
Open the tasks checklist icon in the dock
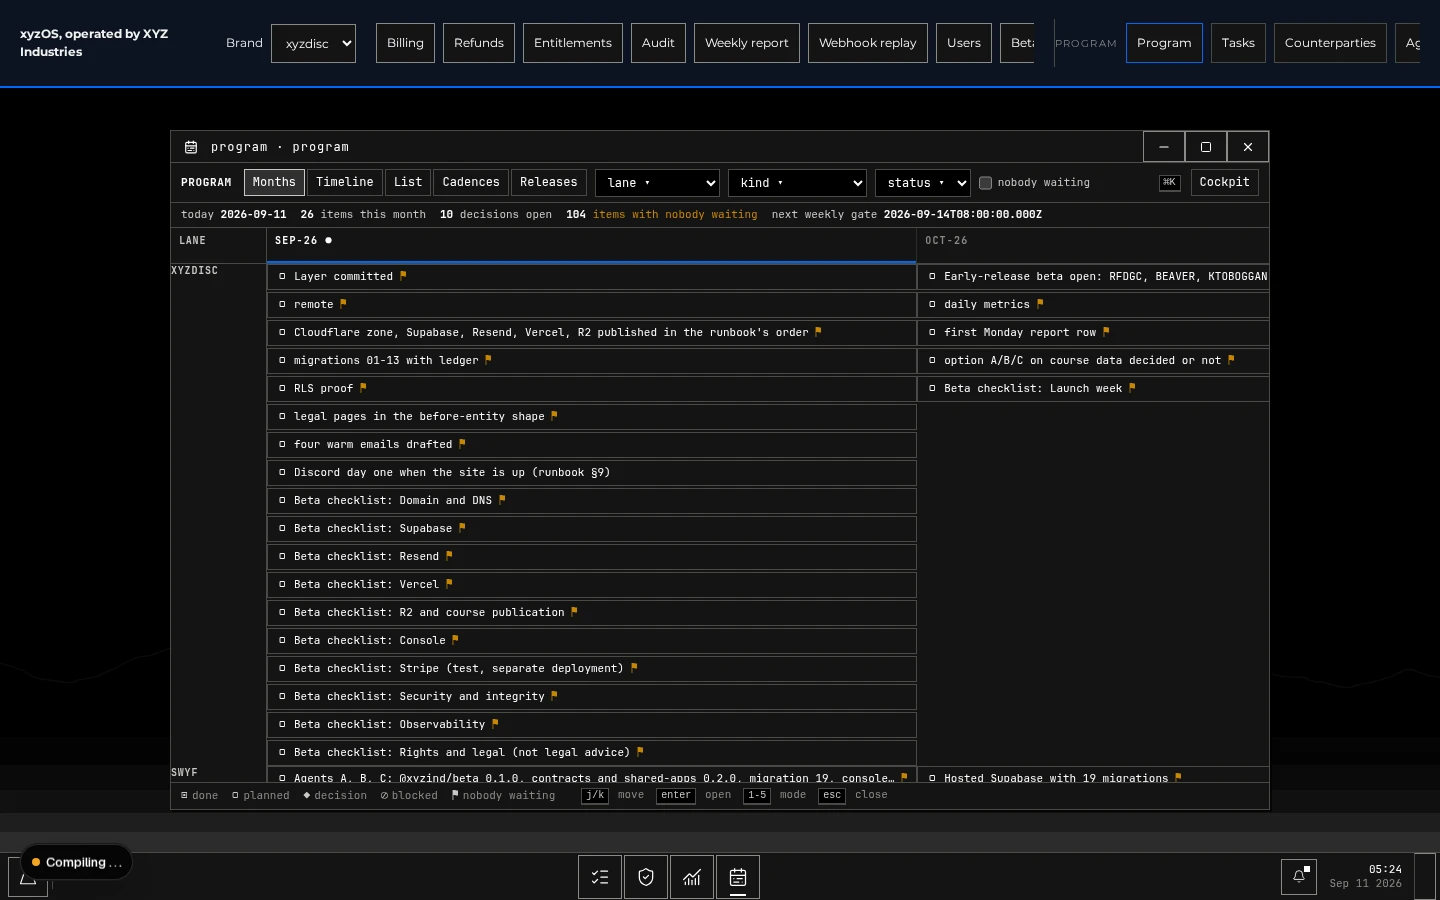[x=600, y=877]
